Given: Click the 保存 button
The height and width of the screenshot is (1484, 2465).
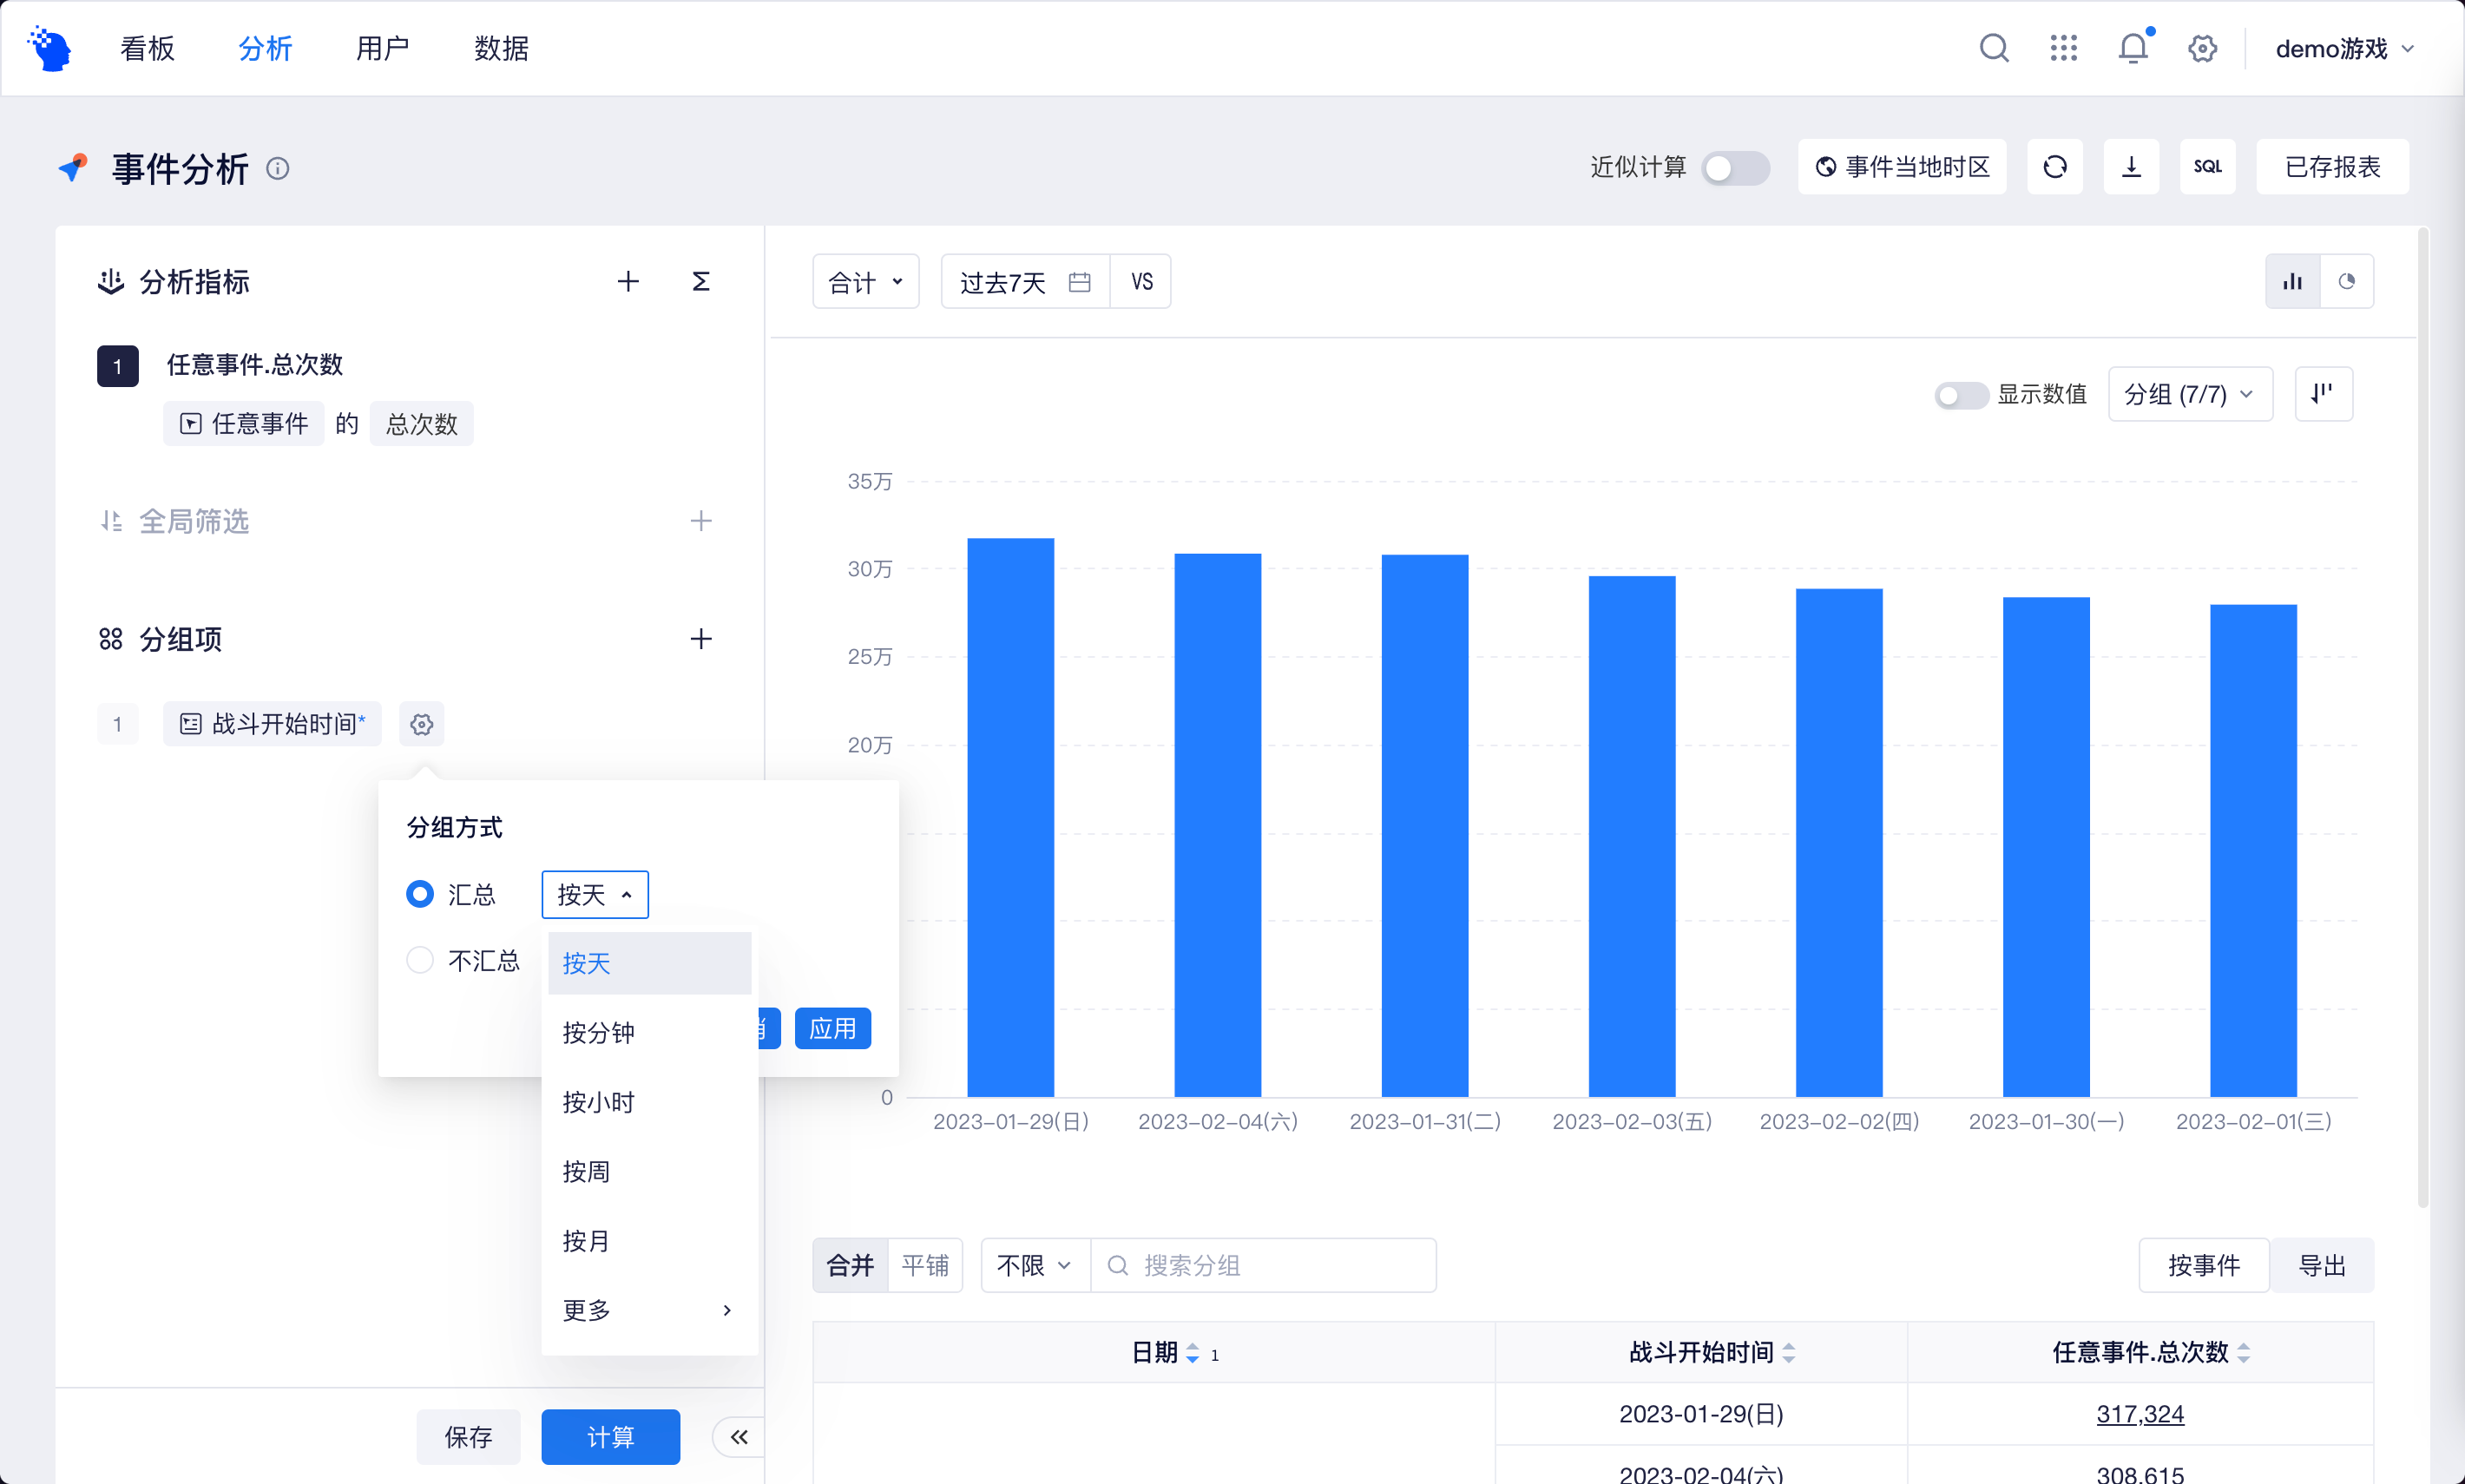Looking at the screenshot, I should [468, 1437].
